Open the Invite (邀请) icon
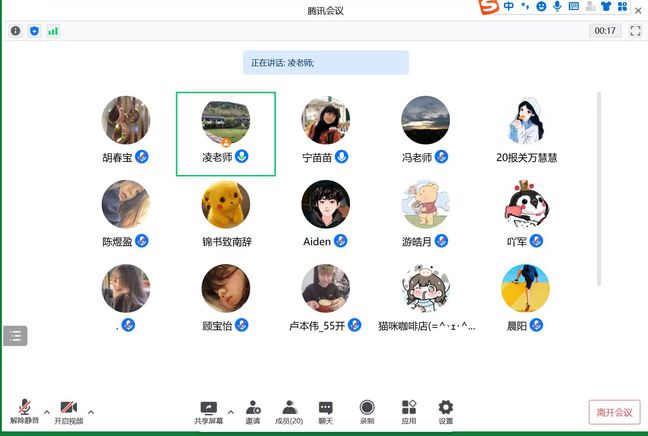This screenshot has width=648, height=436. pyautogui.click(x=252, y=411)
